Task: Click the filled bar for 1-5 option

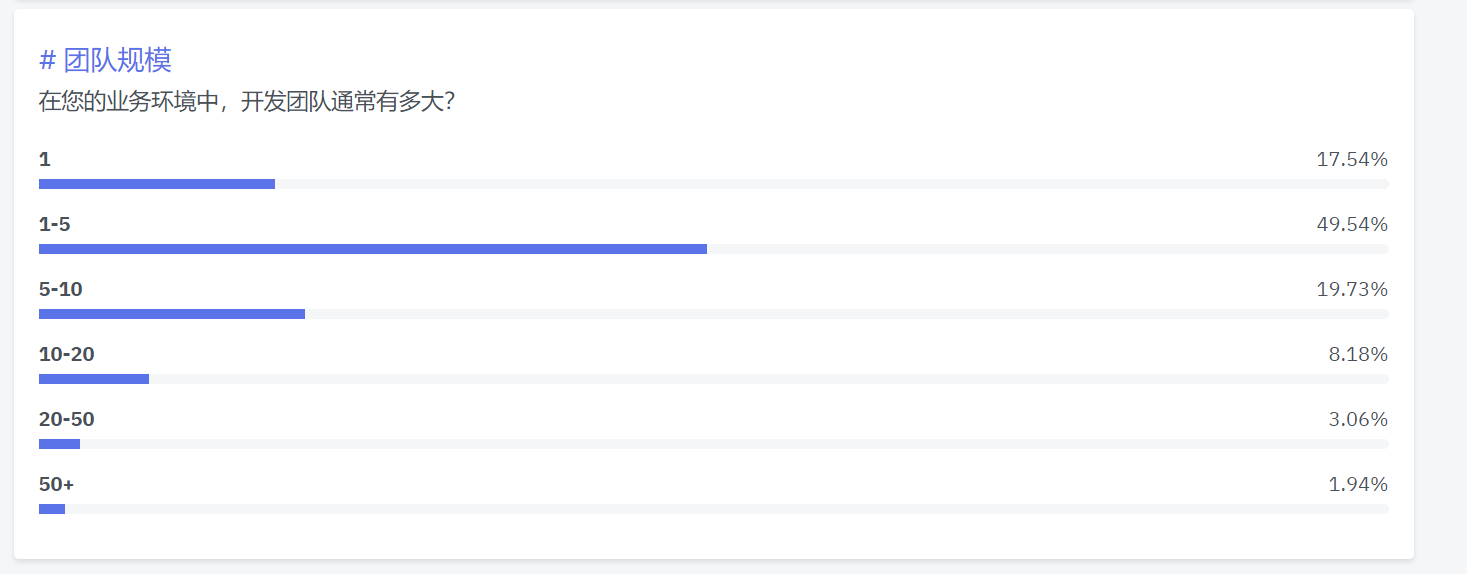Action: click(373, 249)
